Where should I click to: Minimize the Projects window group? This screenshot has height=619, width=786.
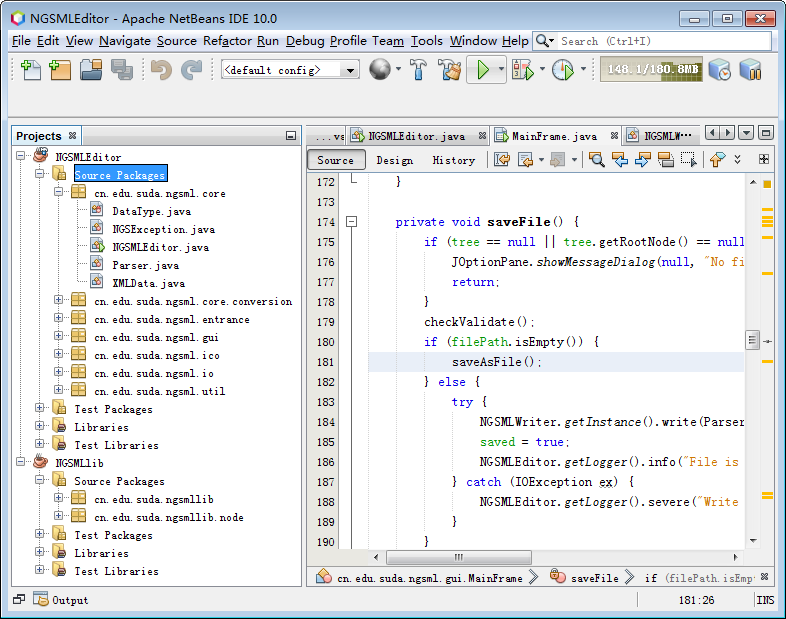coord(291,135)
